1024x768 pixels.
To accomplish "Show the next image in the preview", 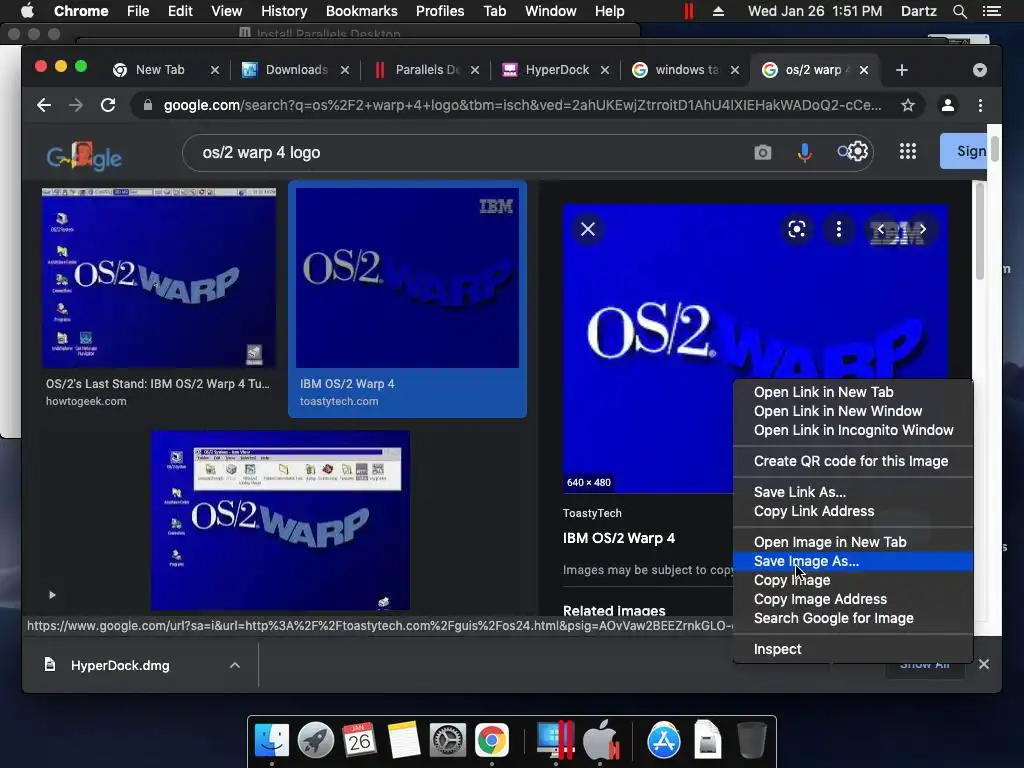I will [923, 229].
